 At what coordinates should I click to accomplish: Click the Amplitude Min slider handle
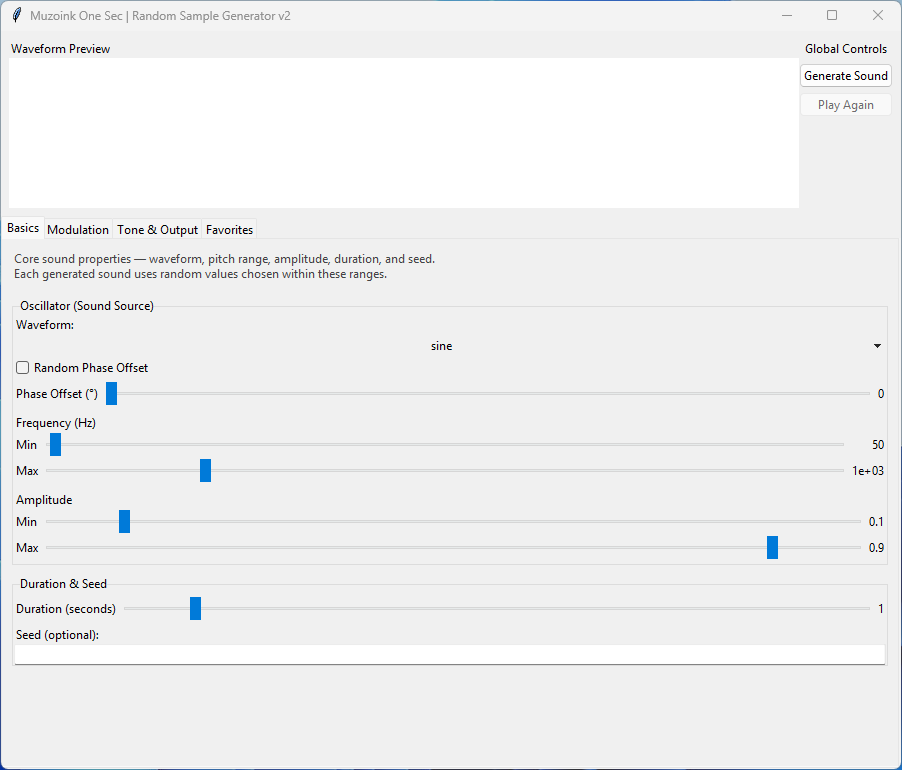[124, 522]
